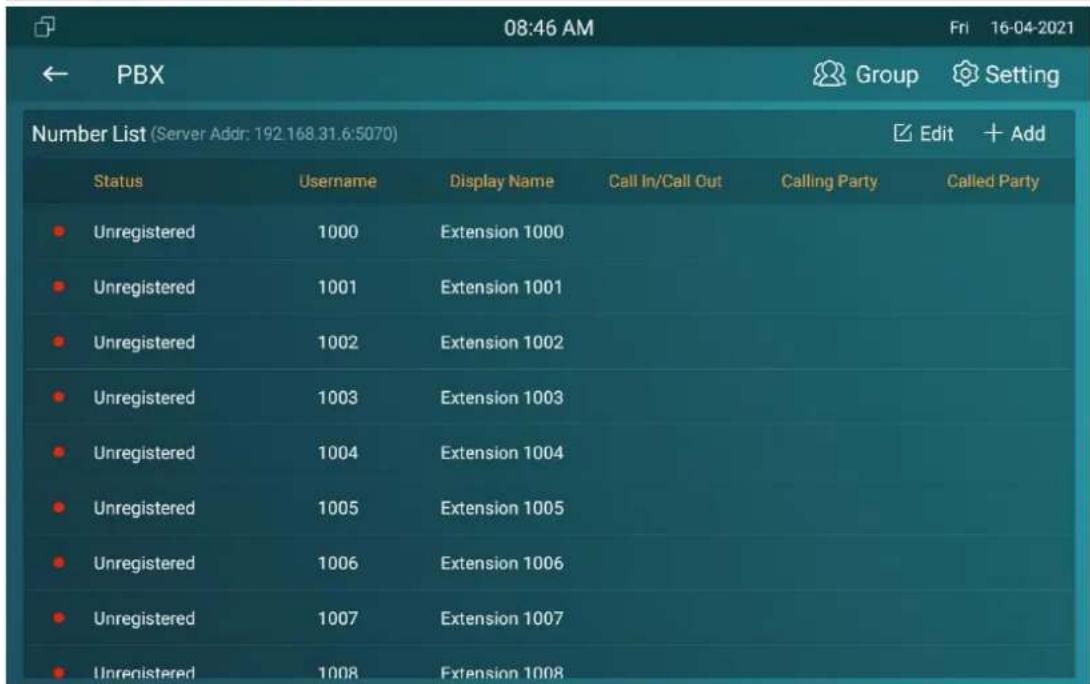Click the Server Addr 192.168.31.6:5070 text

click(x=275, y=133)
